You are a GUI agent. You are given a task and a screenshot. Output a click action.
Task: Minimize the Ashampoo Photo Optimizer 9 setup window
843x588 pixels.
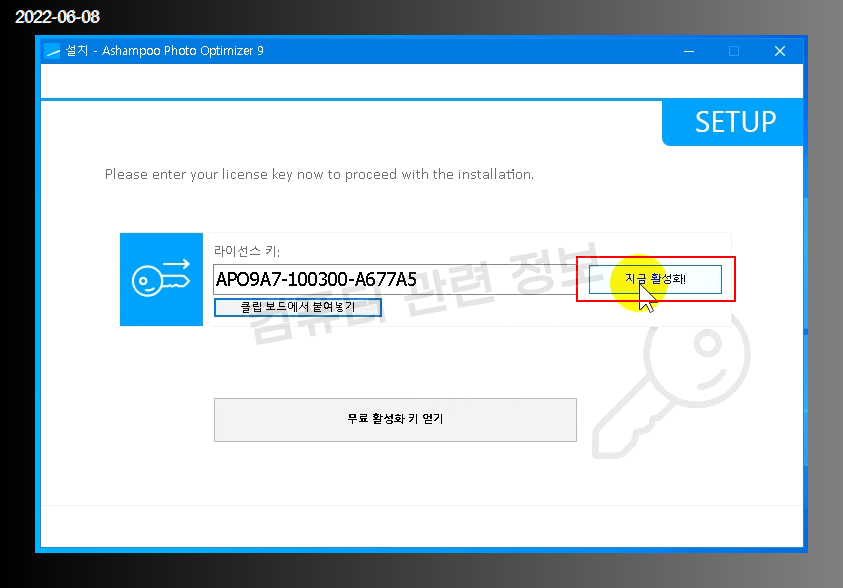click(x=689, y=51)
